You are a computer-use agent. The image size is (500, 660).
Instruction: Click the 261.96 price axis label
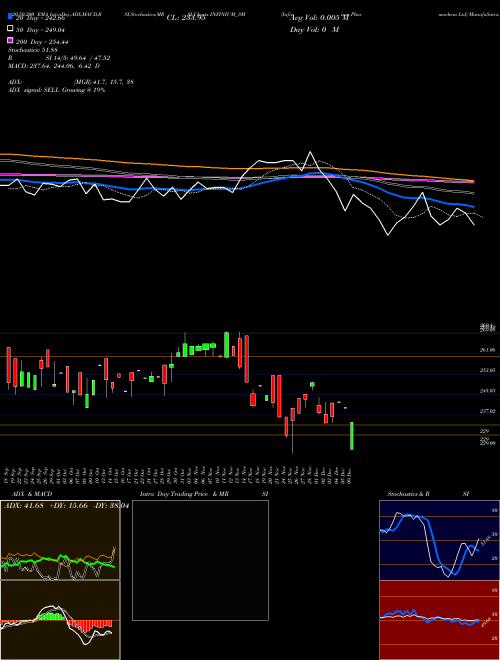click(x=487, y=350)
